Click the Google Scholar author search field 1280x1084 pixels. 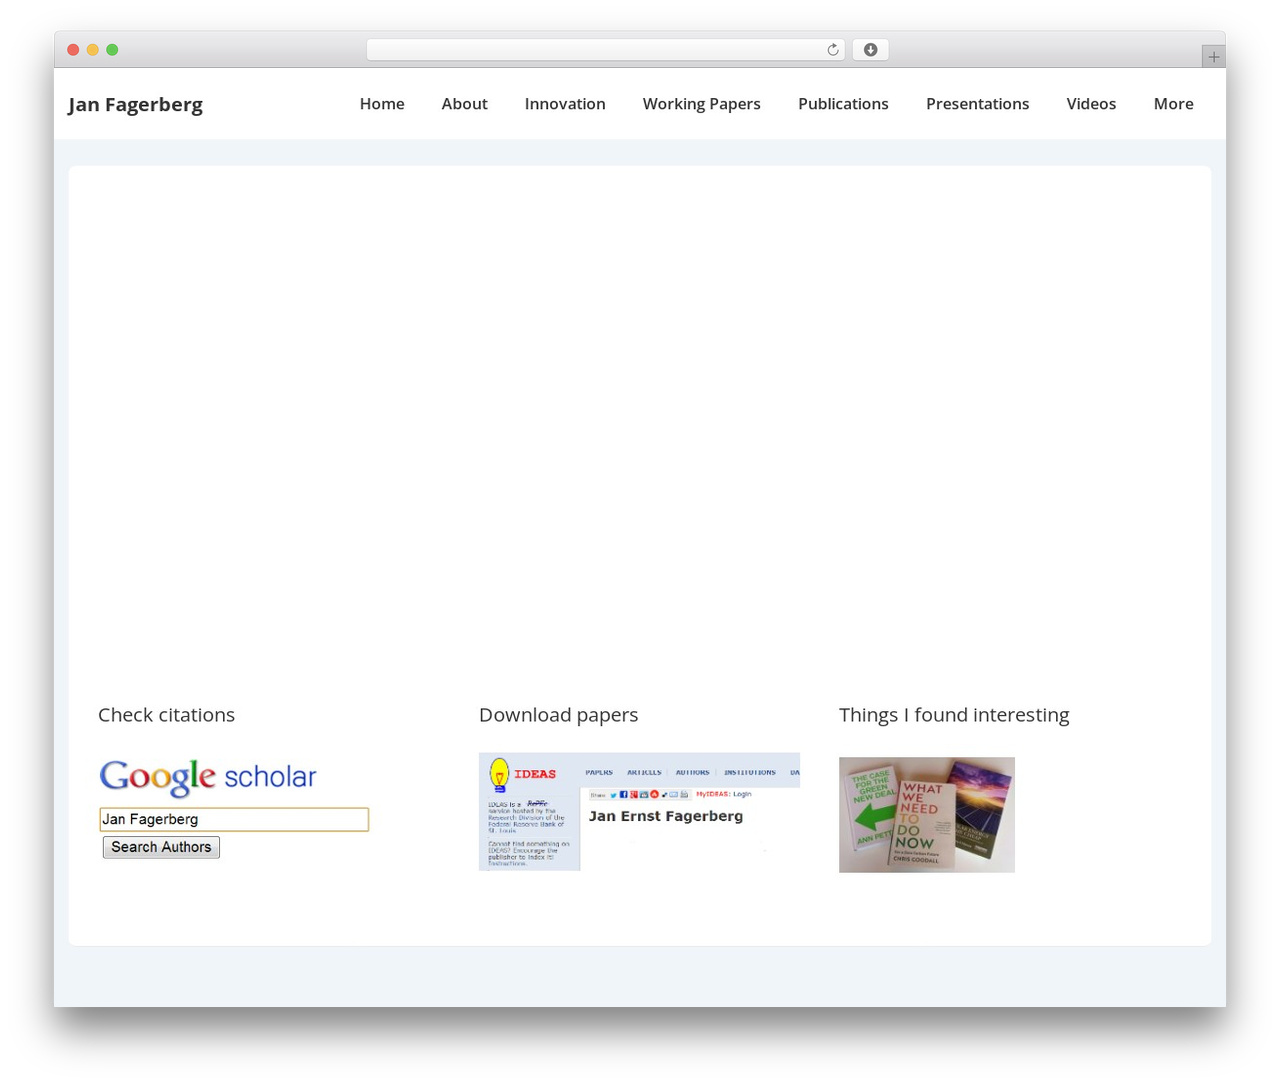point(234,820)
